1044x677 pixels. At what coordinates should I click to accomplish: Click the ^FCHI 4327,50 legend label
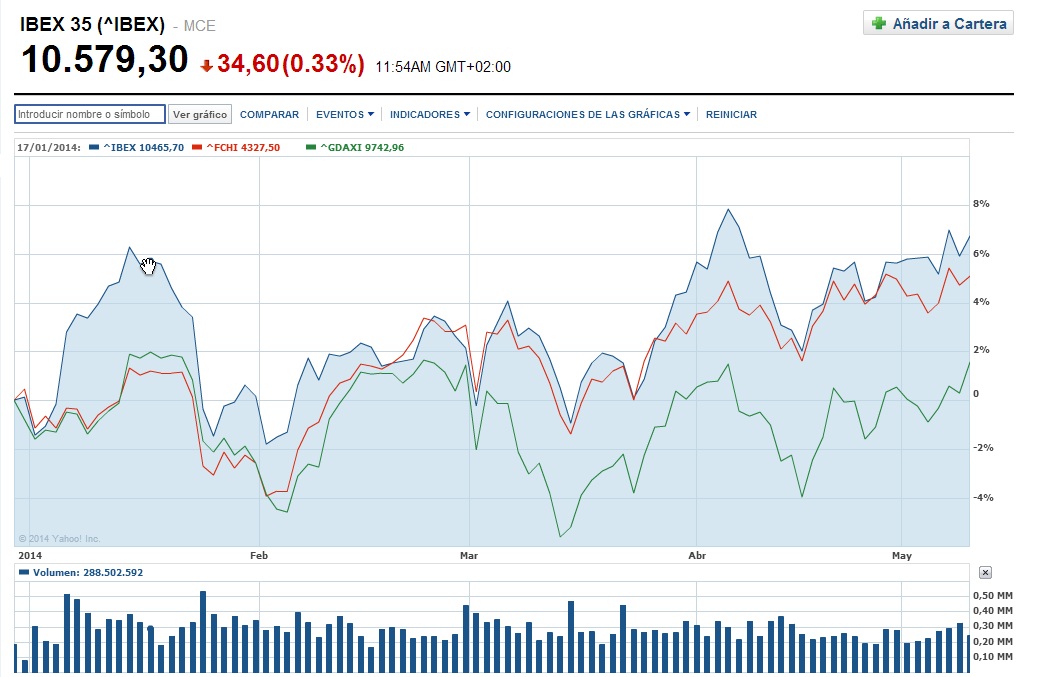coord(243,147)
